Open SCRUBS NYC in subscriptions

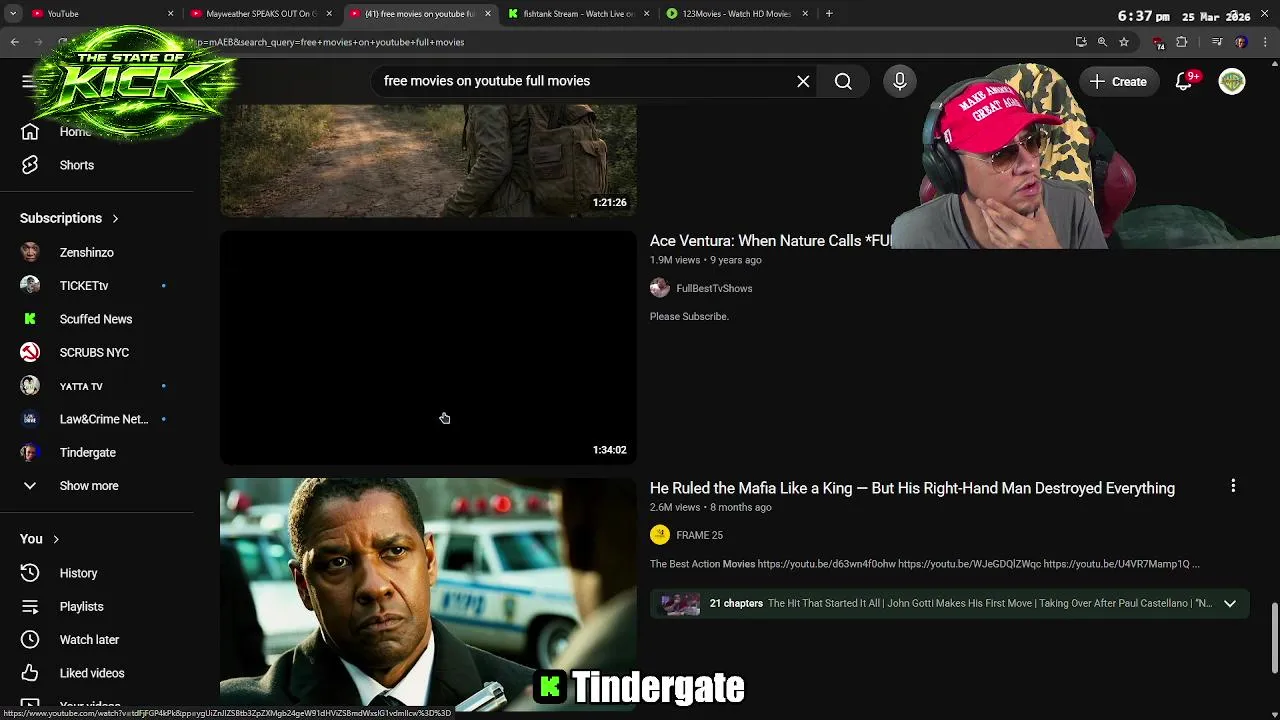96,352
